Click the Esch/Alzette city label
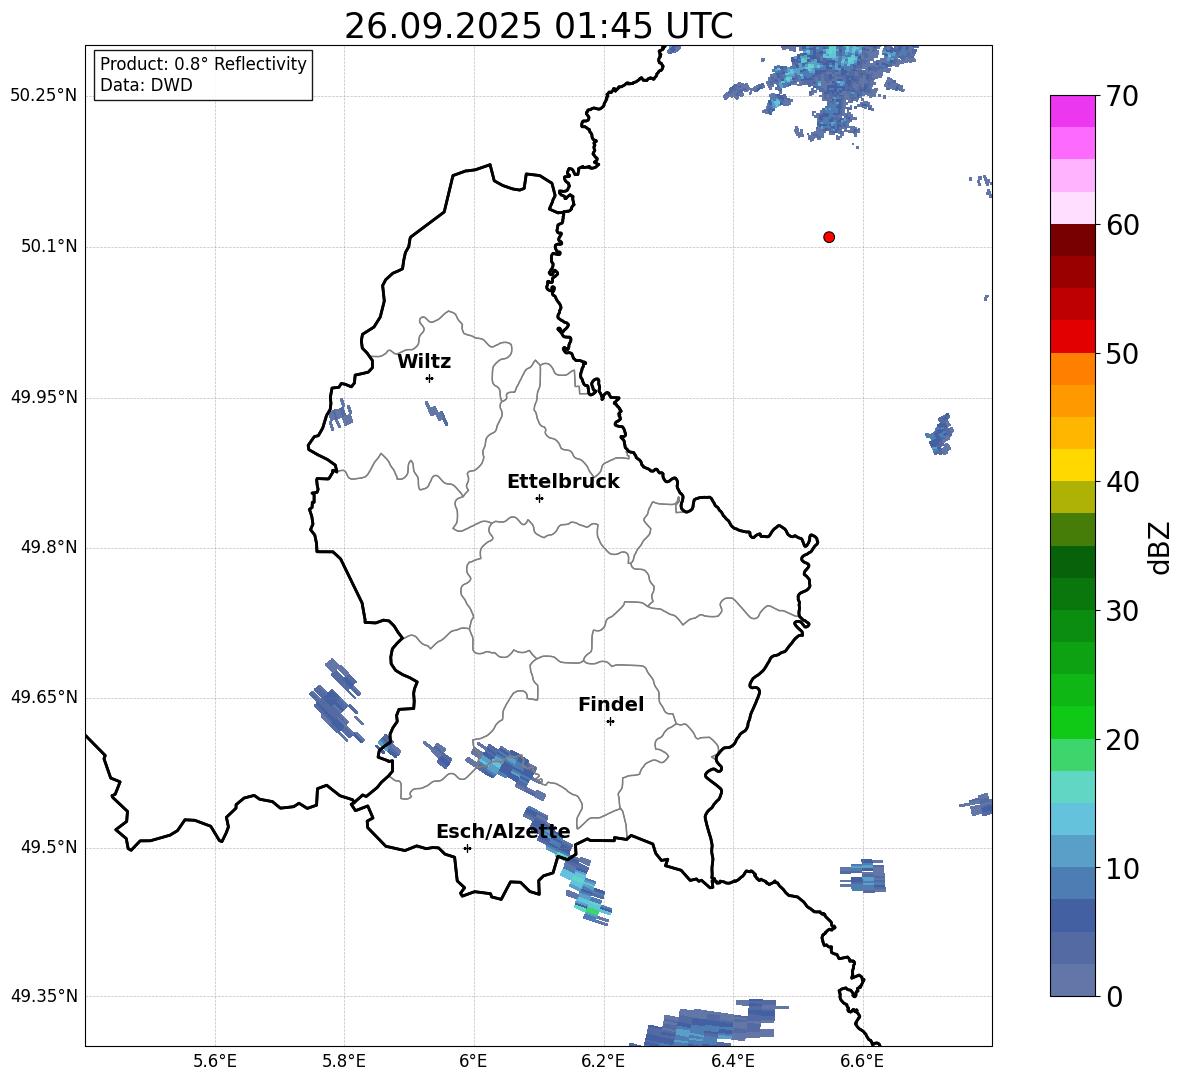Image resolution: width=1184 pixels, height=1081 pixels. point(503,831)
